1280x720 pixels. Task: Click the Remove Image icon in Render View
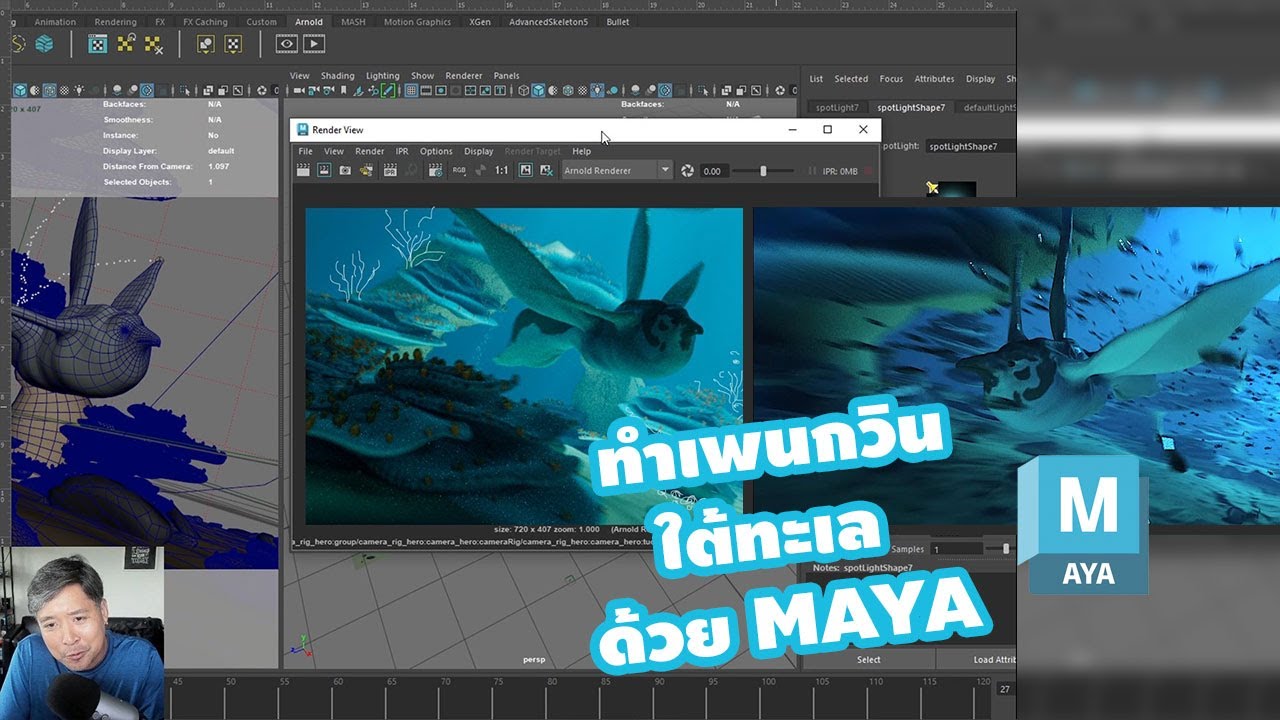(x=546, y=170)
